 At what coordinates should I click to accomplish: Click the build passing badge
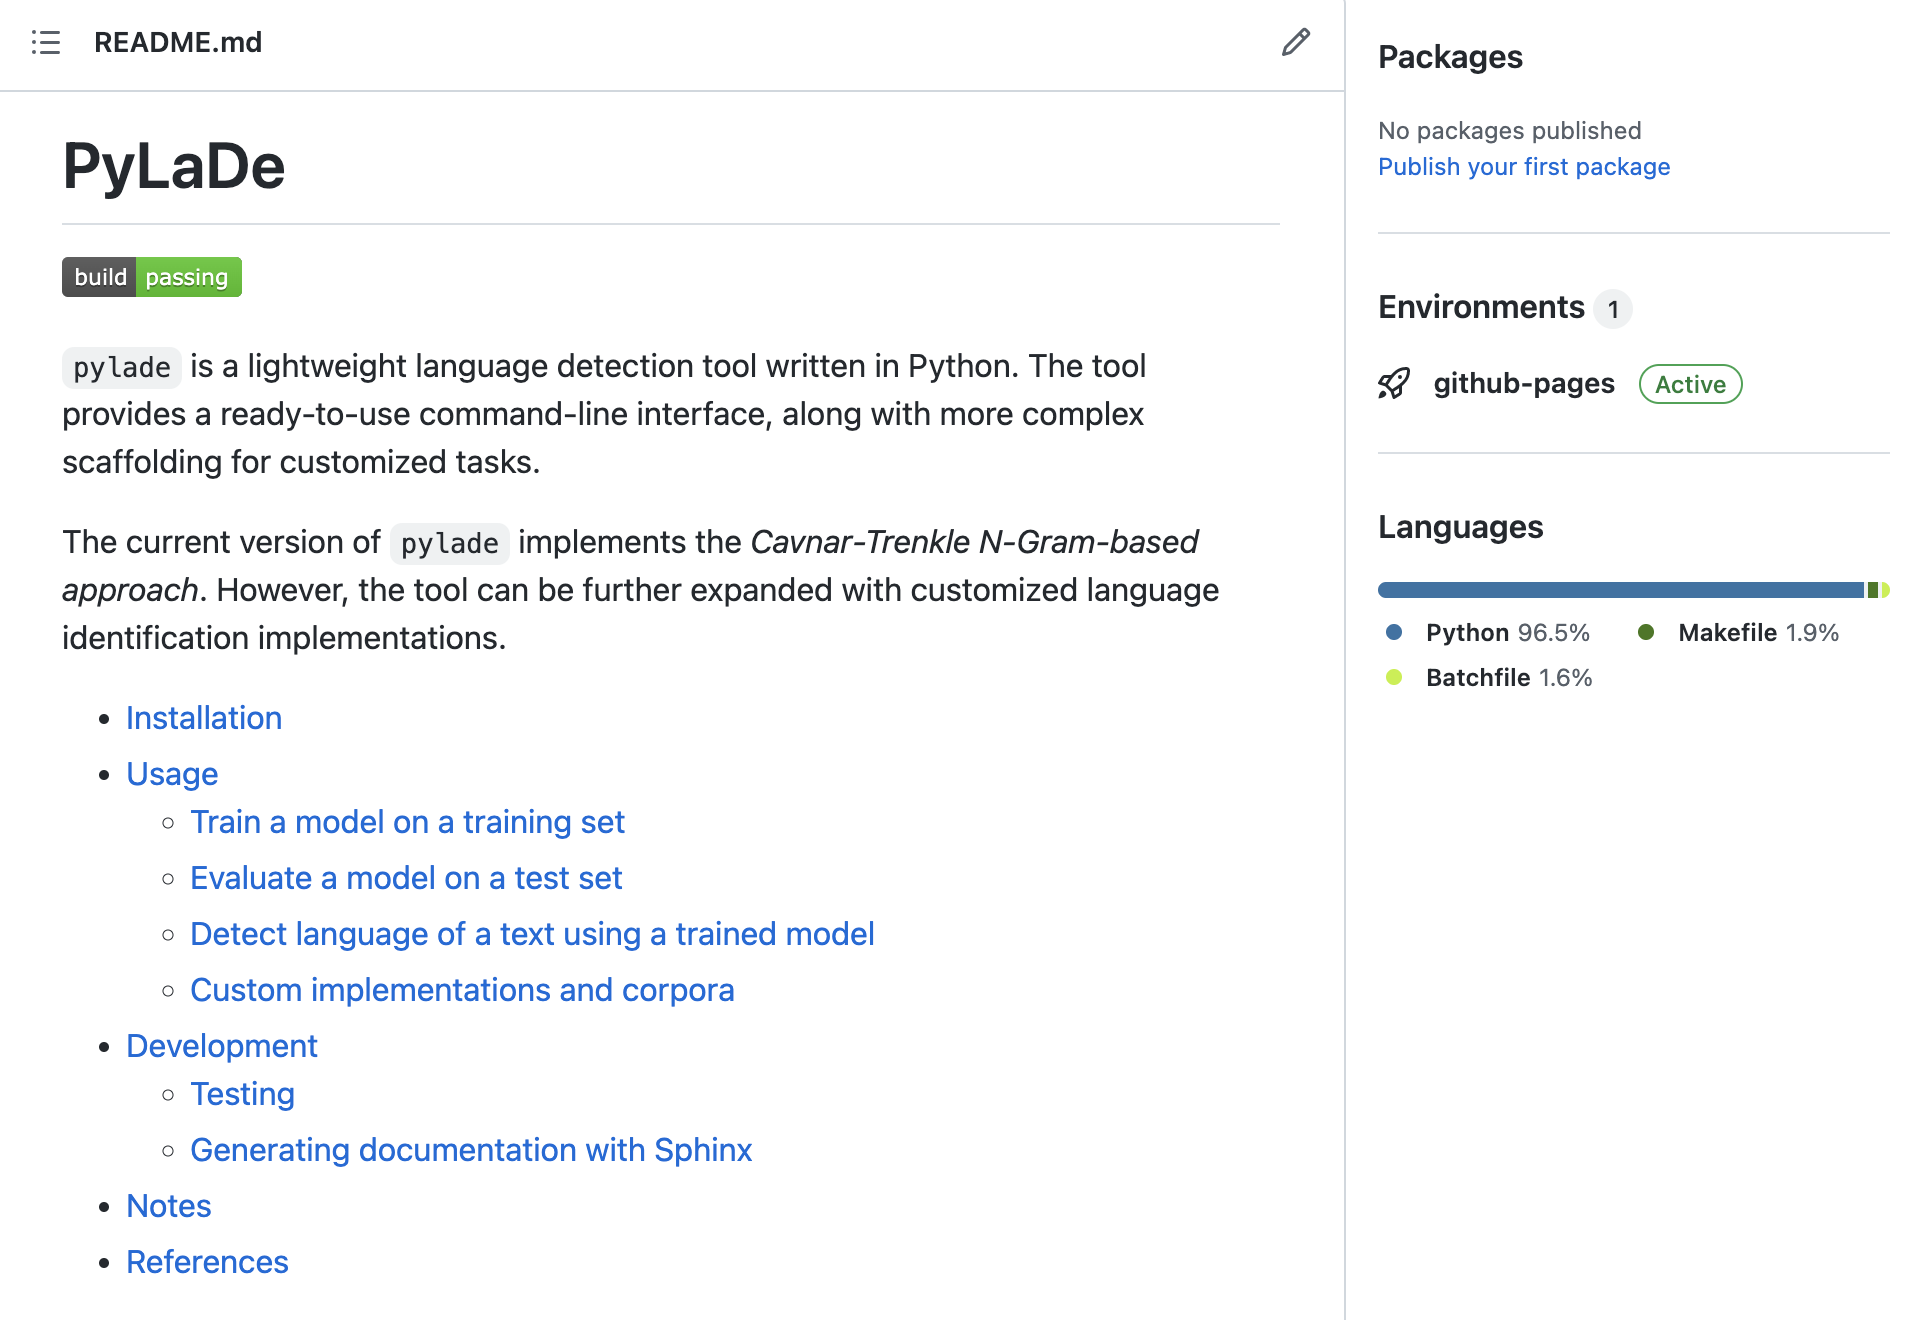coord(152,277)
